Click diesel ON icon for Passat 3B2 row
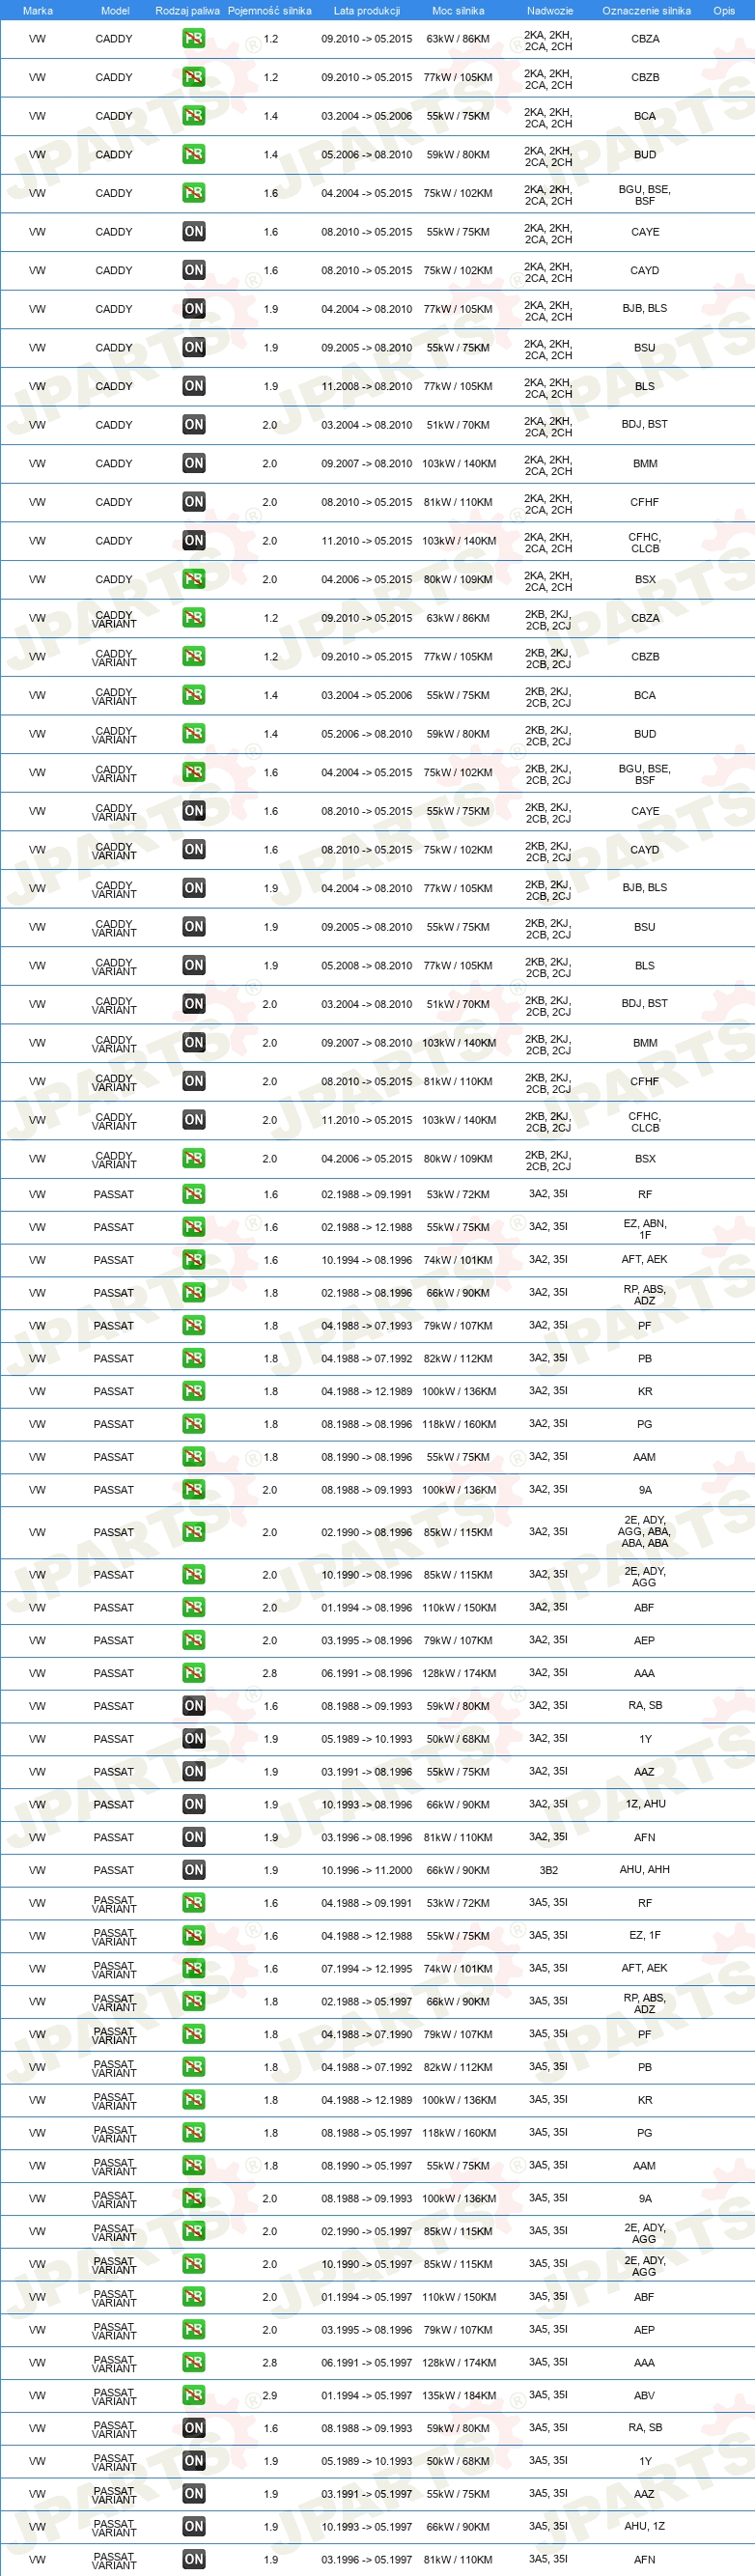Image resolution: width=755 pixels, height=2576 pixels. click(193, 1869)
